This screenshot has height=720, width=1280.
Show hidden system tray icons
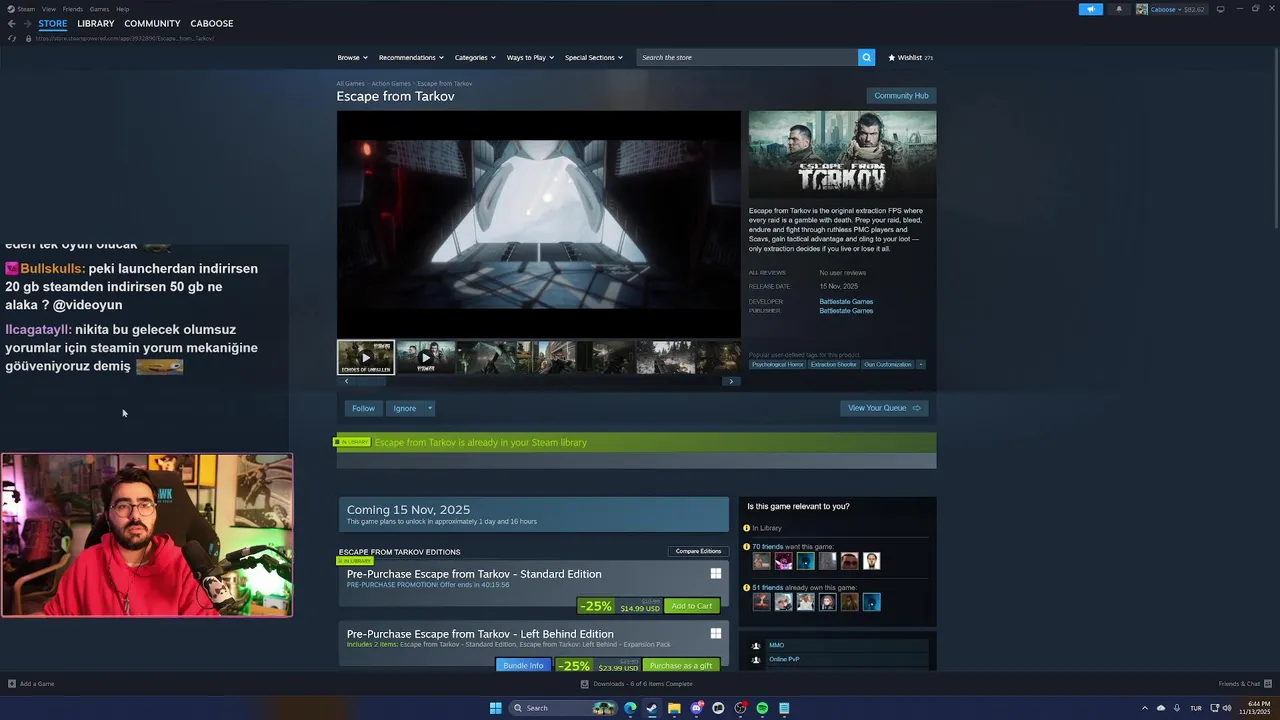click(1145, 708)
